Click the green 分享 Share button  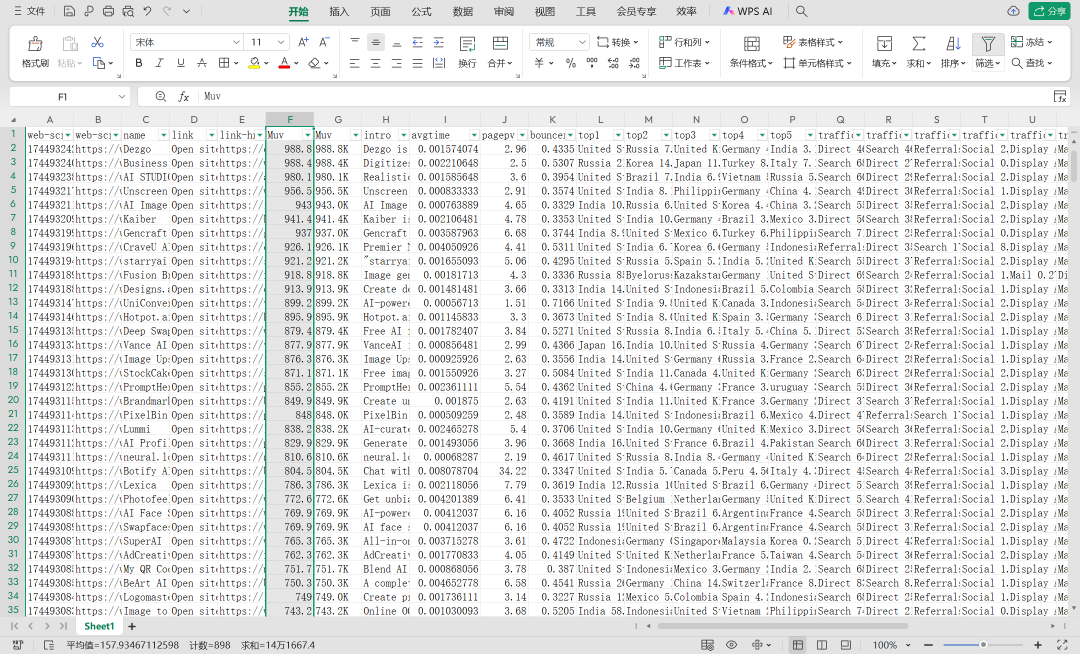1049,11
